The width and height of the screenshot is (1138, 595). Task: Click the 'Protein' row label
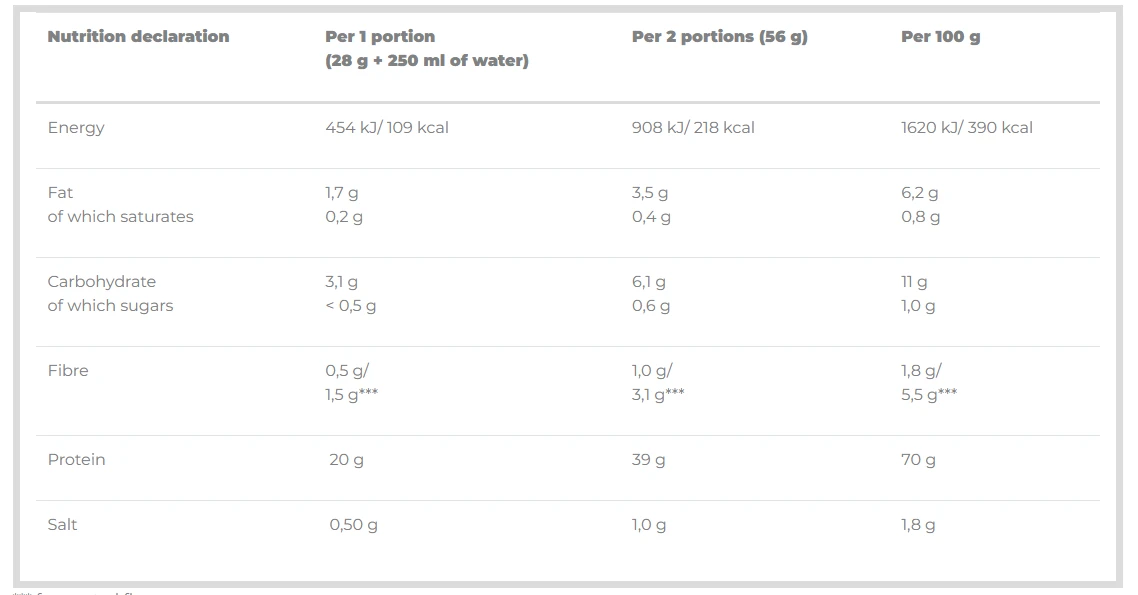click(76, 460)
